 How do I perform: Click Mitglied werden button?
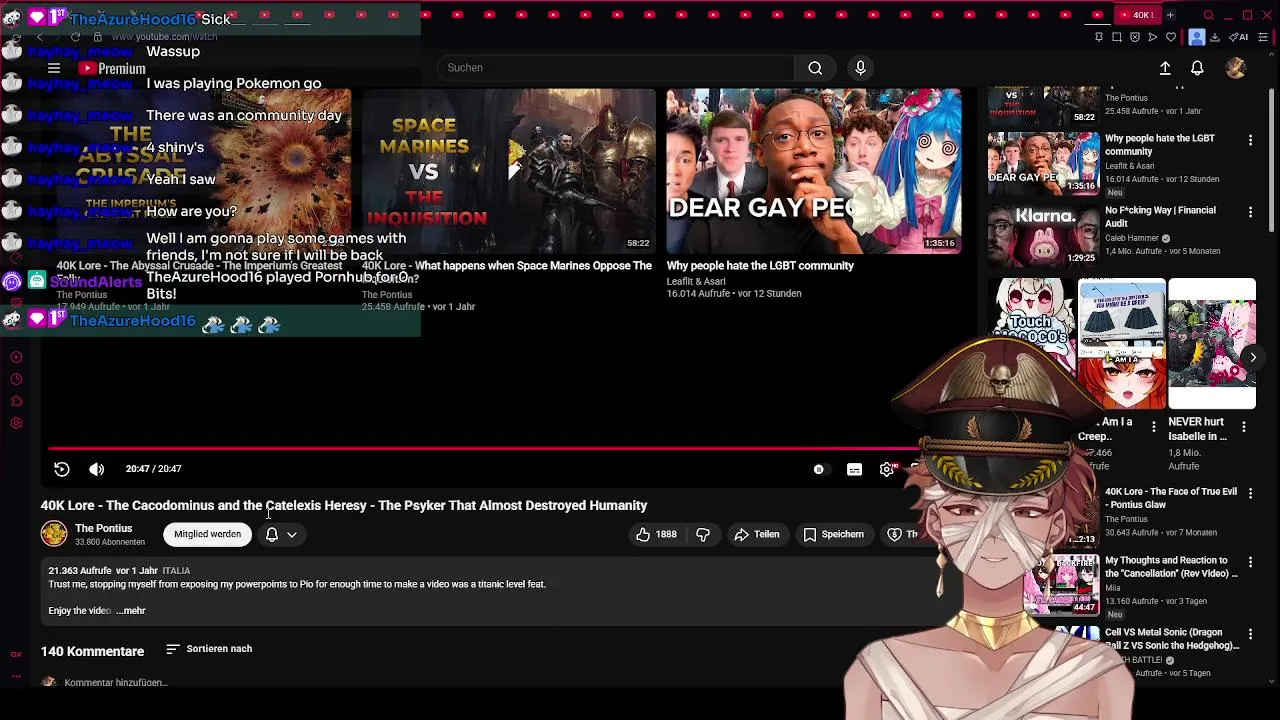(207, 534)
